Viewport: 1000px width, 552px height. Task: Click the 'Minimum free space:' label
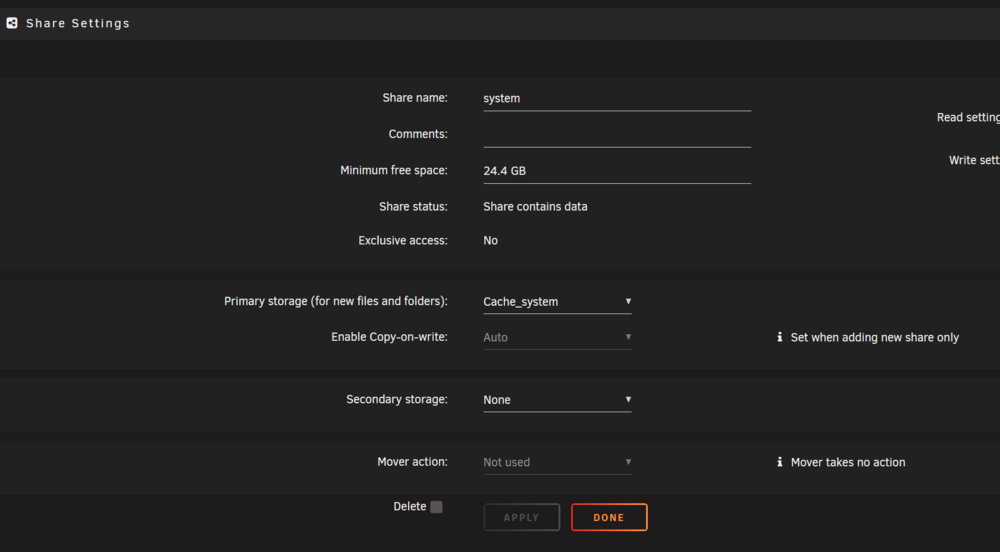pyautogui.click(x=393, y=170)
